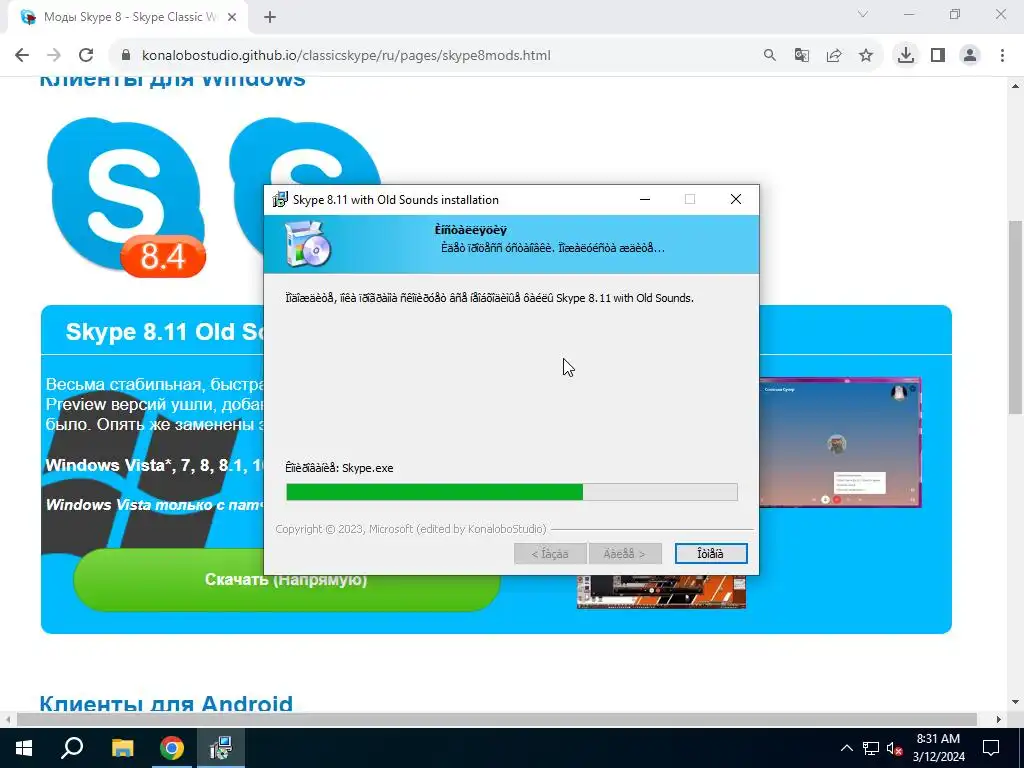Viewport: 1024px width, 768px height.
Task: Click the installer CD box icon in header
Action: (x=308, y=244)
